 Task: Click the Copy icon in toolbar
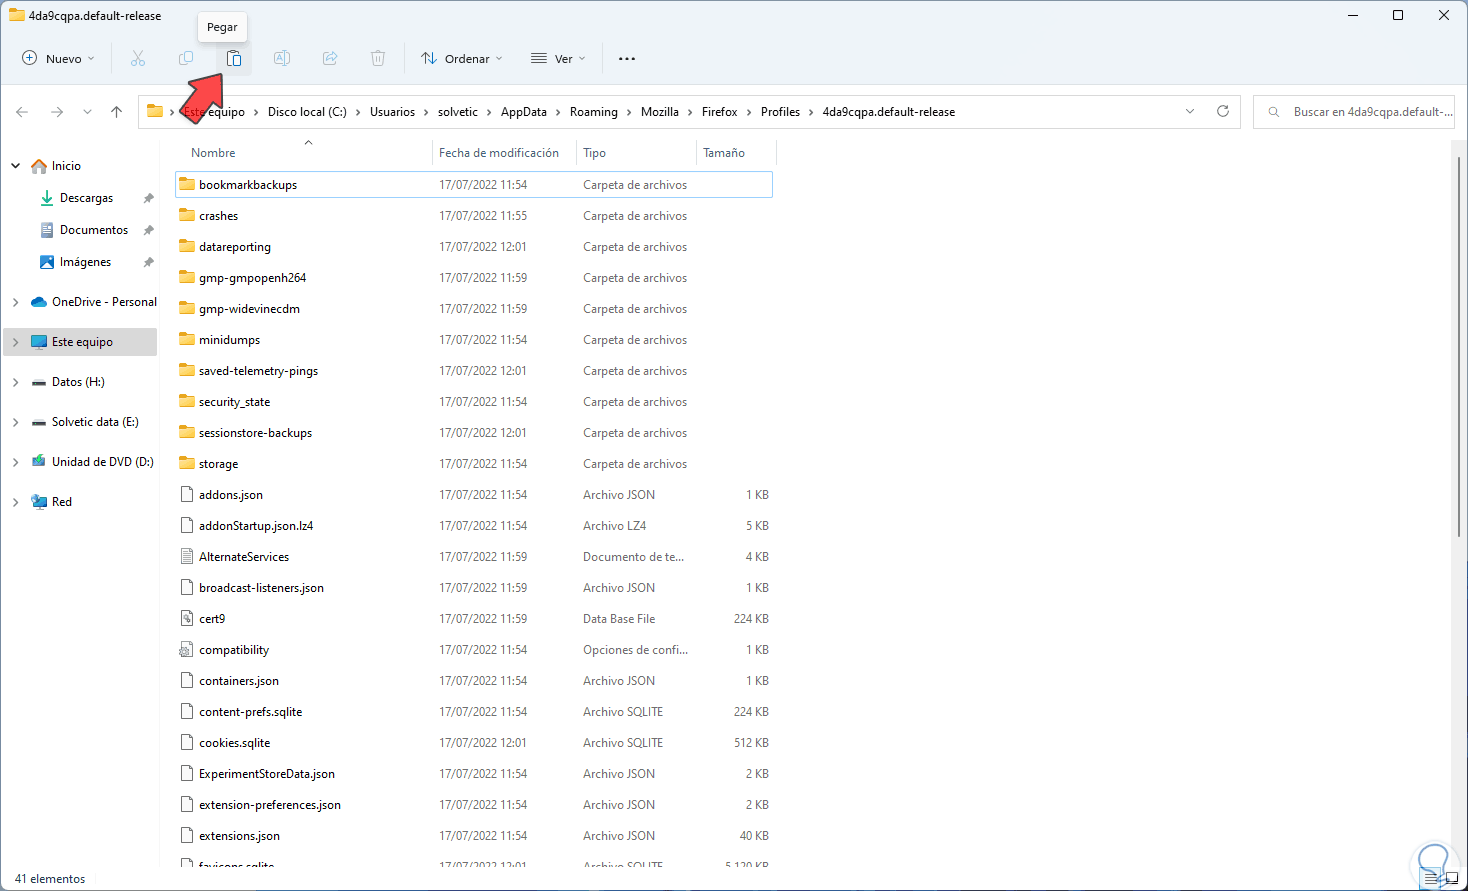point(186,59)
